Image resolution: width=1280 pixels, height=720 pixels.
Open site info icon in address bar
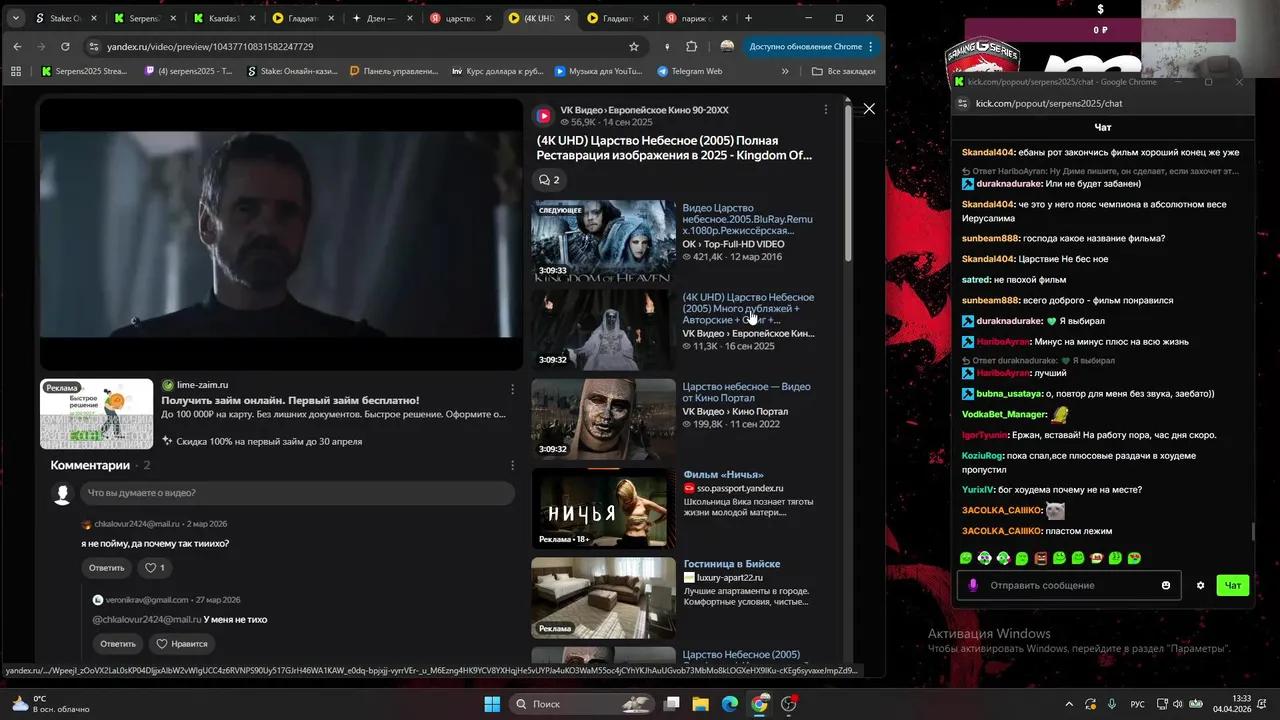(94, 46)
